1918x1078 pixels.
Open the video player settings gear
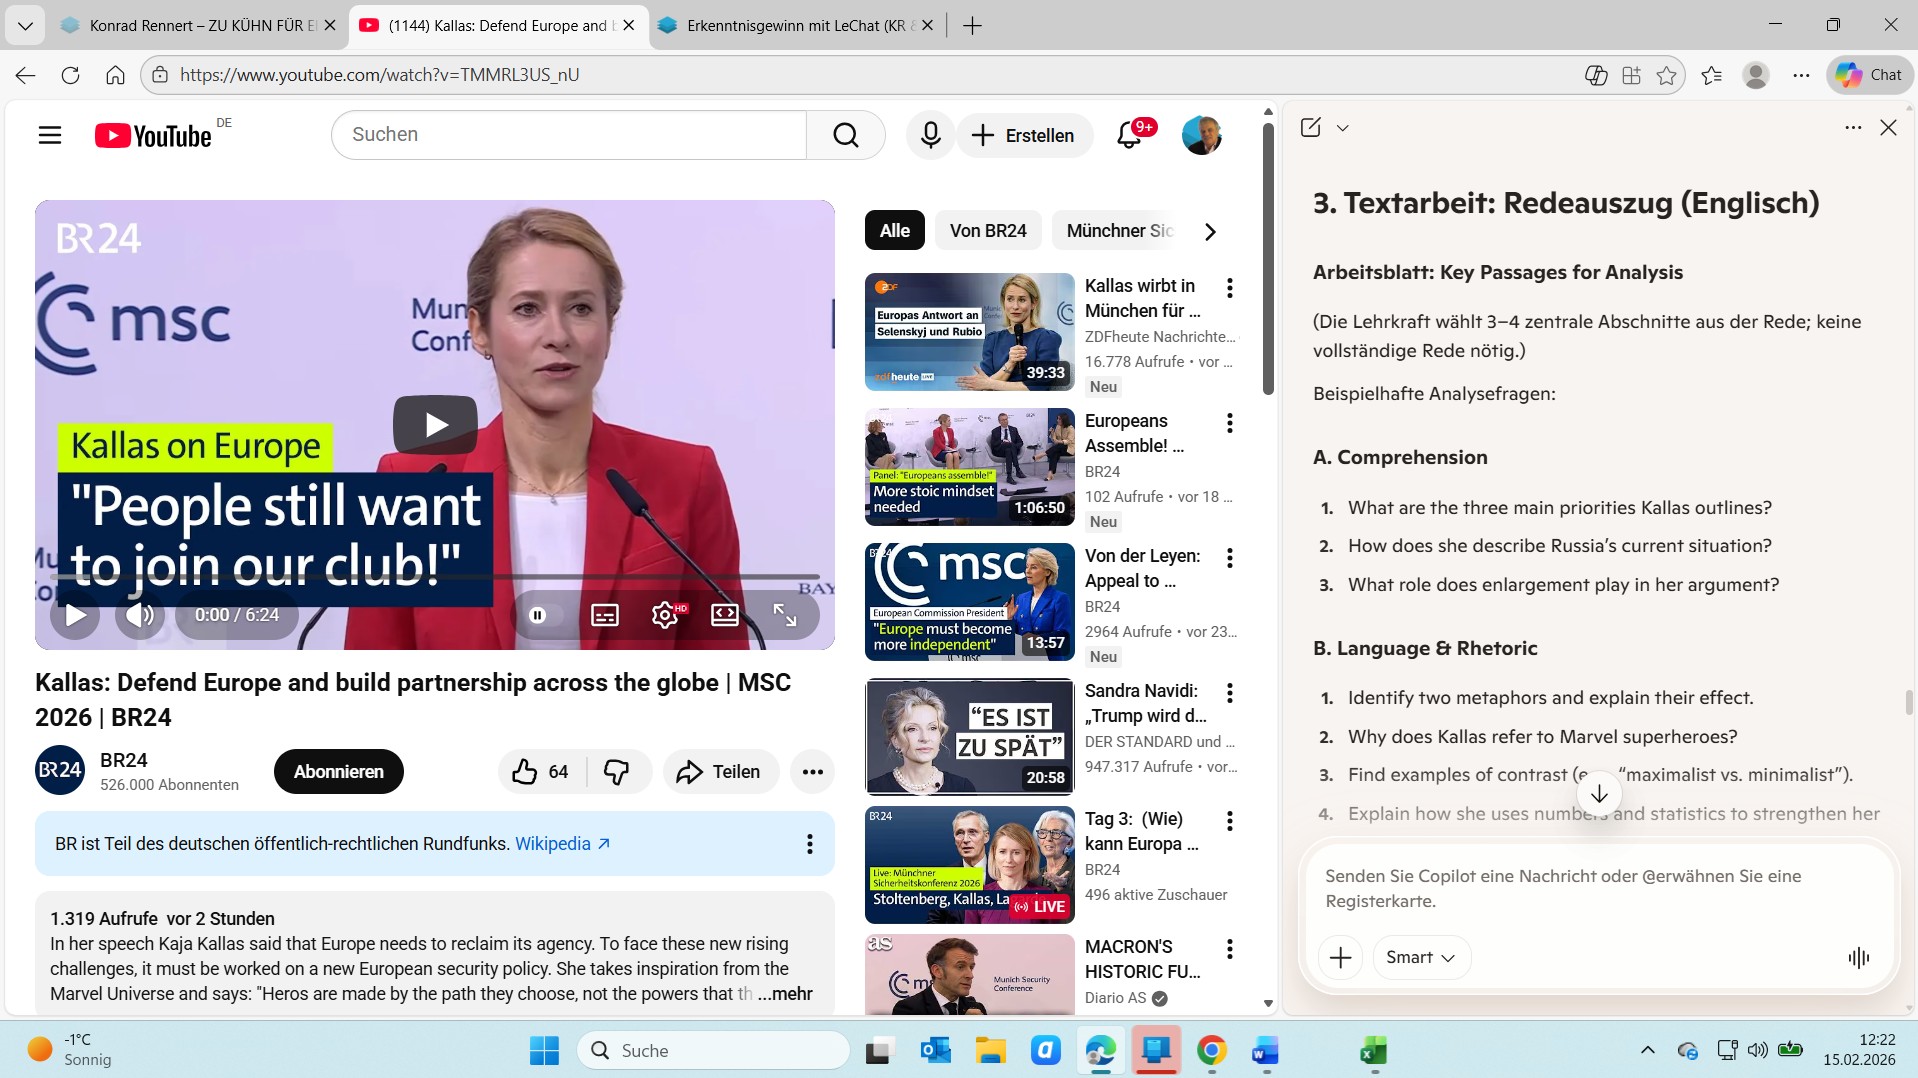[665, 615]
